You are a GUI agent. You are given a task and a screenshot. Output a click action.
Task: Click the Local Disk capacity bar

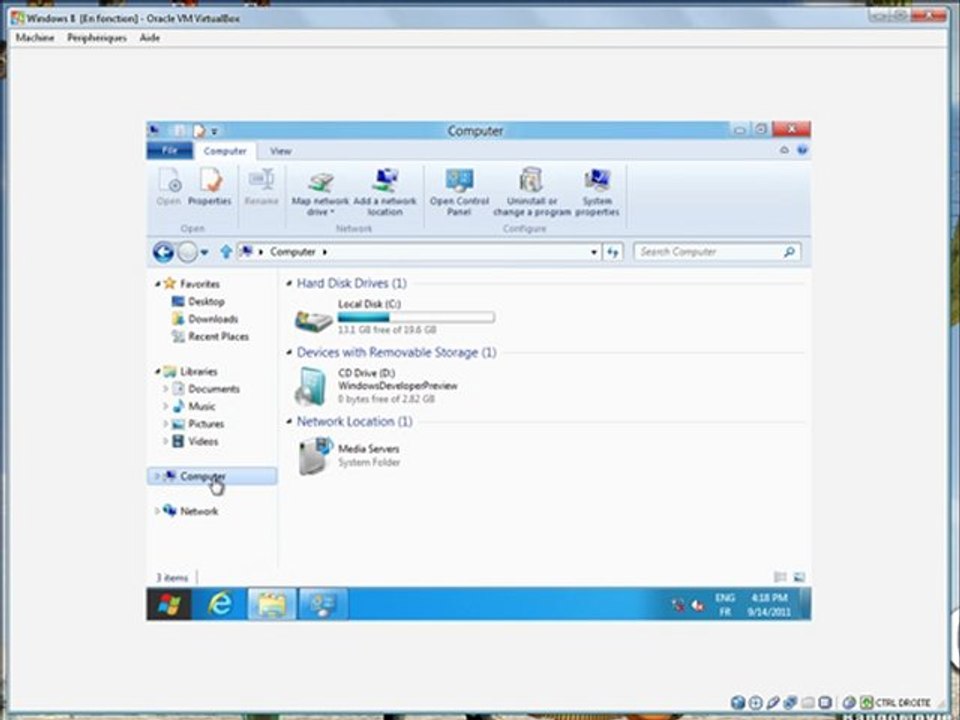416,317
